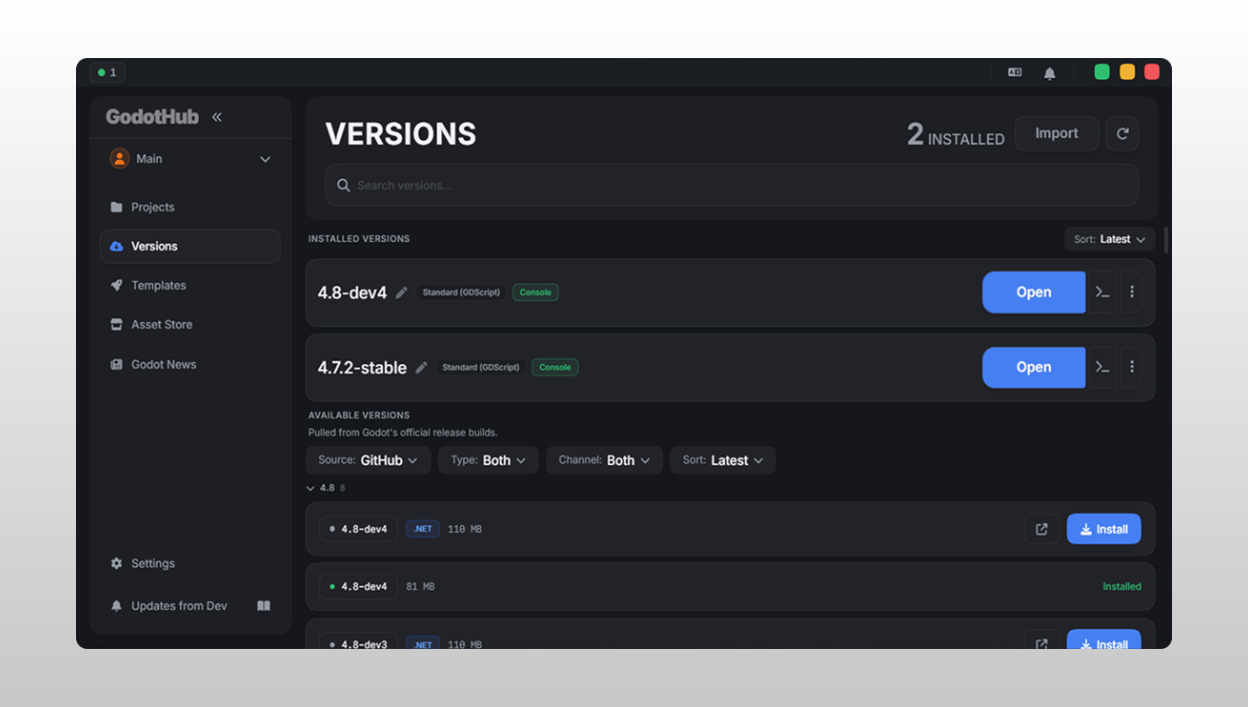Focus the Search versions input field
1248x707 pixels.
point(732,185)
